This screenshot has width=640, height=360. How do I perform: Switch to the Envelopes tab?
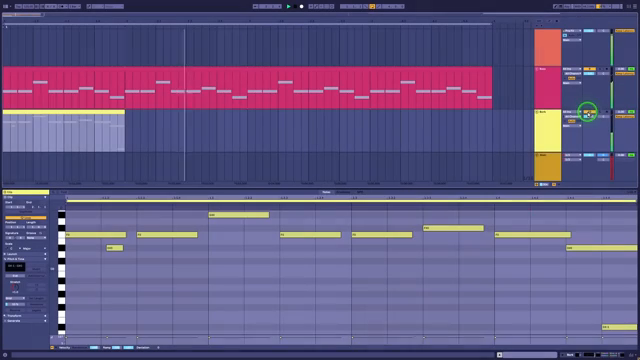coord(343,192)
